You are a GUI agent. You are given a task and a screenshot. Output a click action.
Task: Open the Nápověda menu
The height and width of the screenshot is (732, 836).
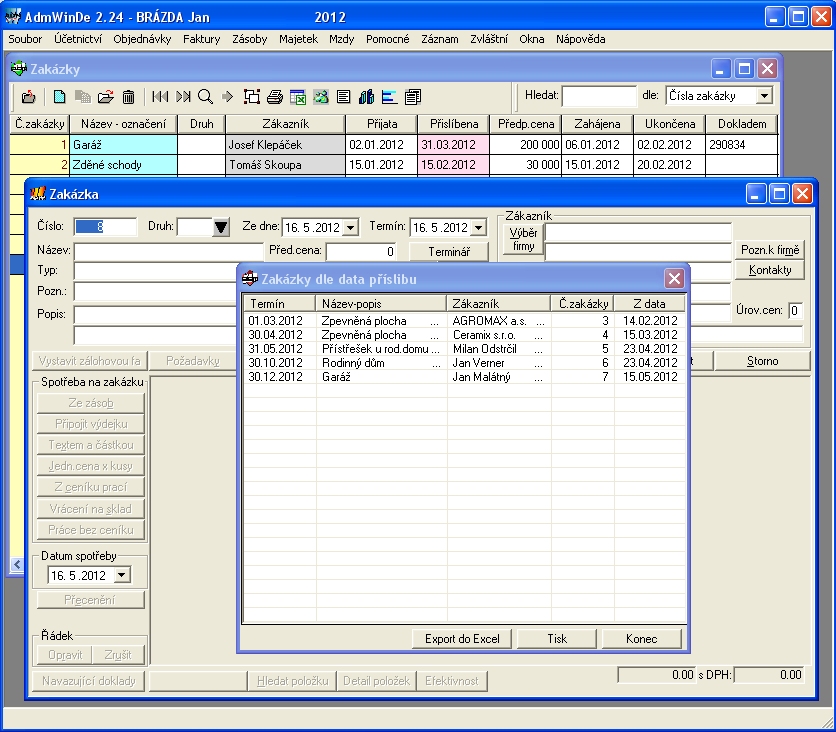coord(580,39)
